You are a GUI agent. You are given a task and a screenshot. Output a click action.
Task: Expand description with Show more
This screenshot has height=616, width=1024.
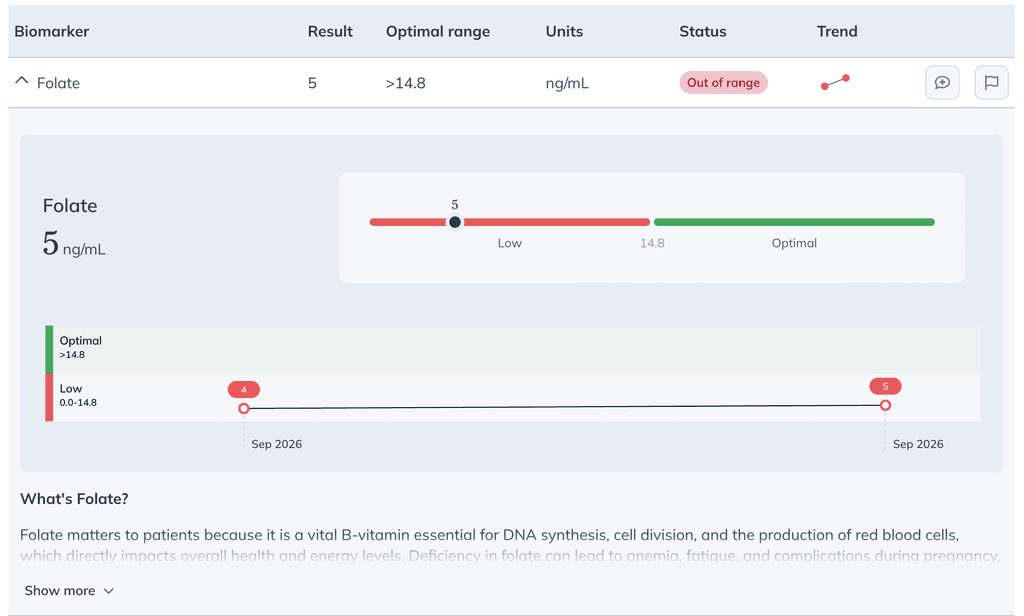(69, 591)
